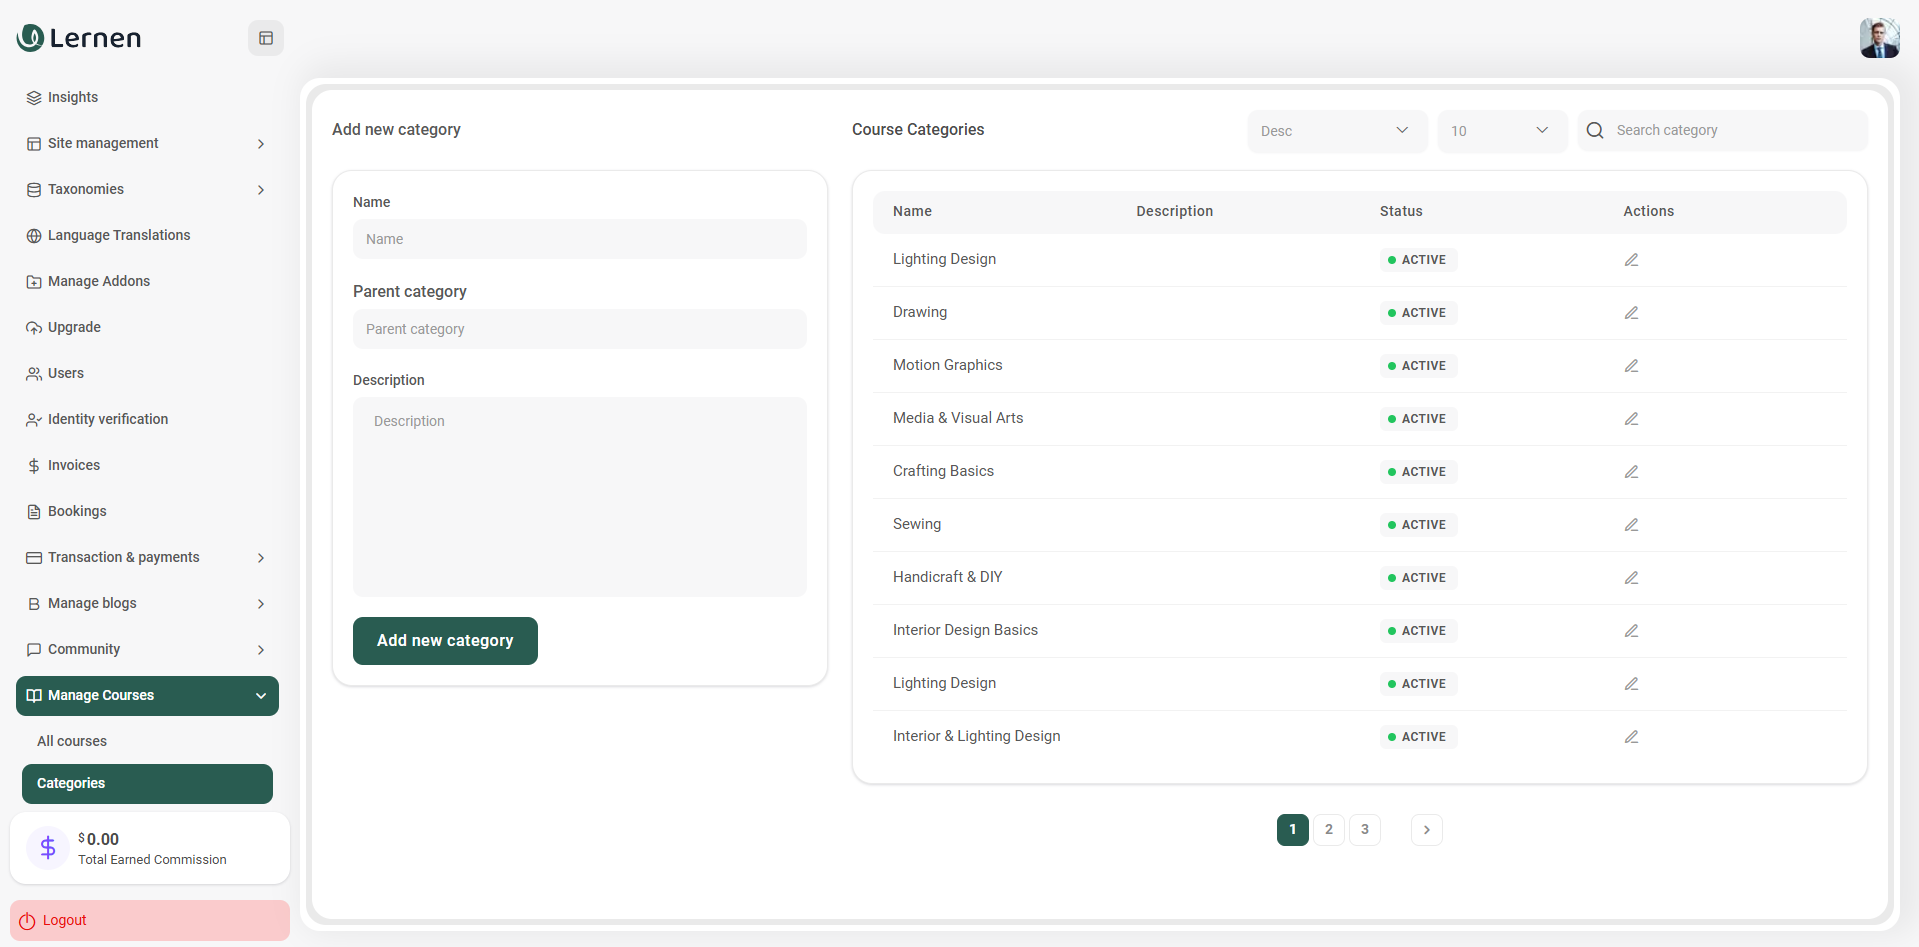This screenshot has height=947, width=1919.
Task: Click edit icon for Sewing row
Action: click(1631, 525)
